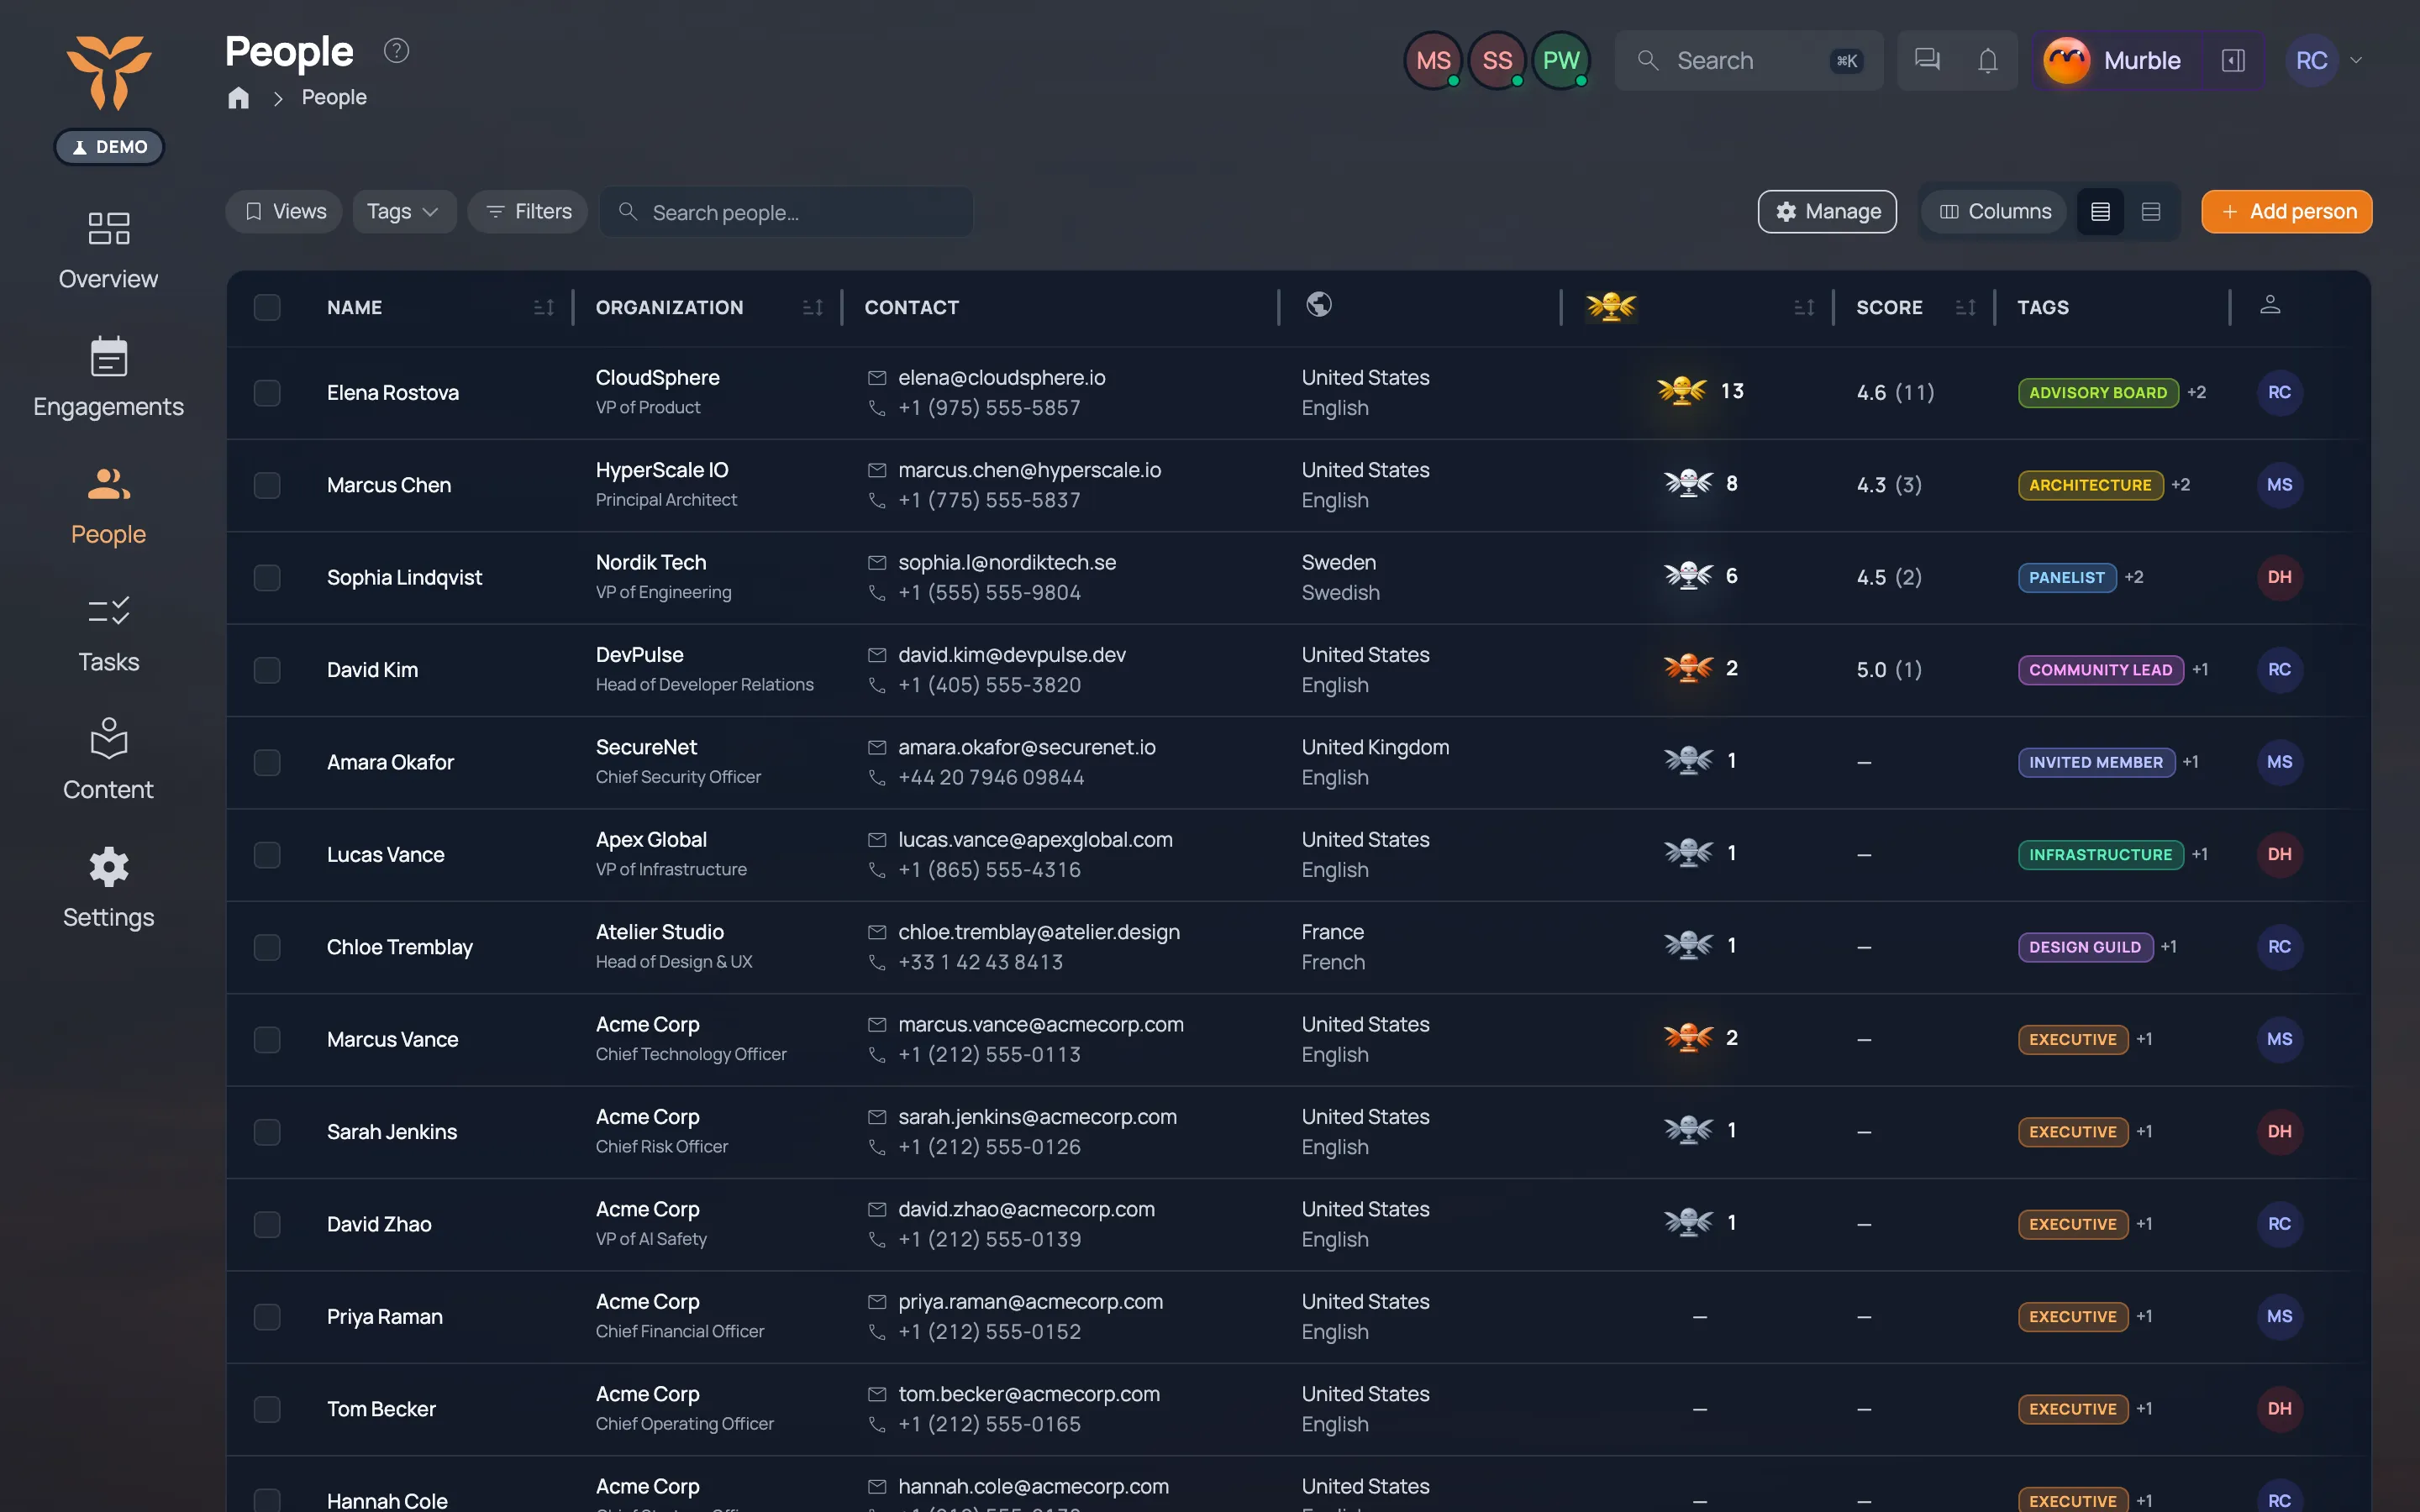
Task: Check the Elena Rostova row checkbox
Action: [x=267, y=393]
